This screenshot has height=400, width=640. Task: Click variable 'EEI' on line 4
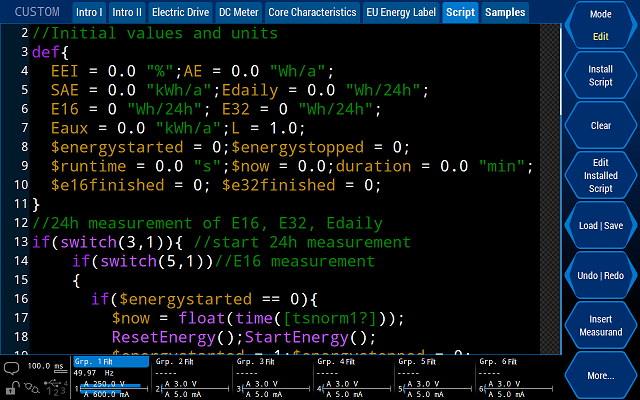pyautogui.click(x=64, y=71)
